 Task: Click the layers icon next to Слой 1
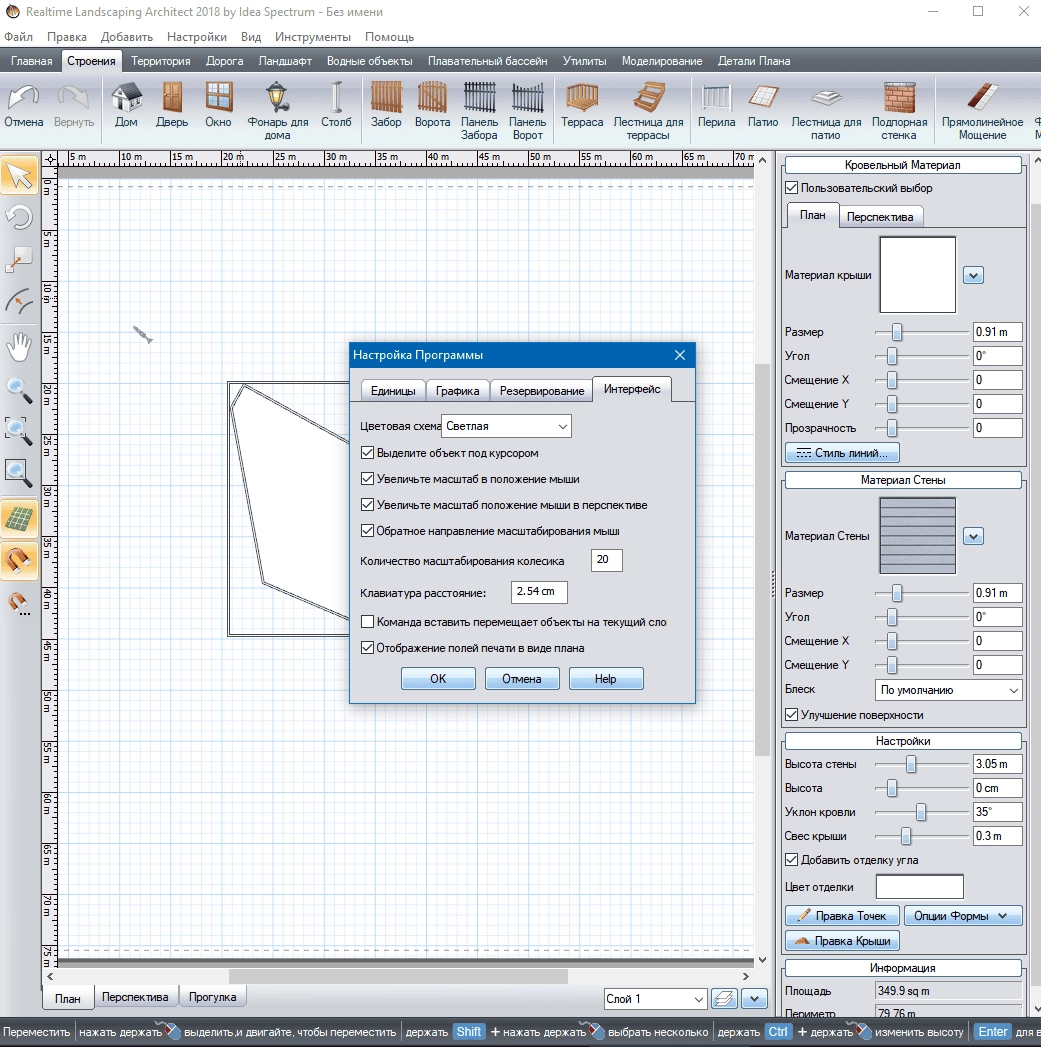(x=724, y=999)
